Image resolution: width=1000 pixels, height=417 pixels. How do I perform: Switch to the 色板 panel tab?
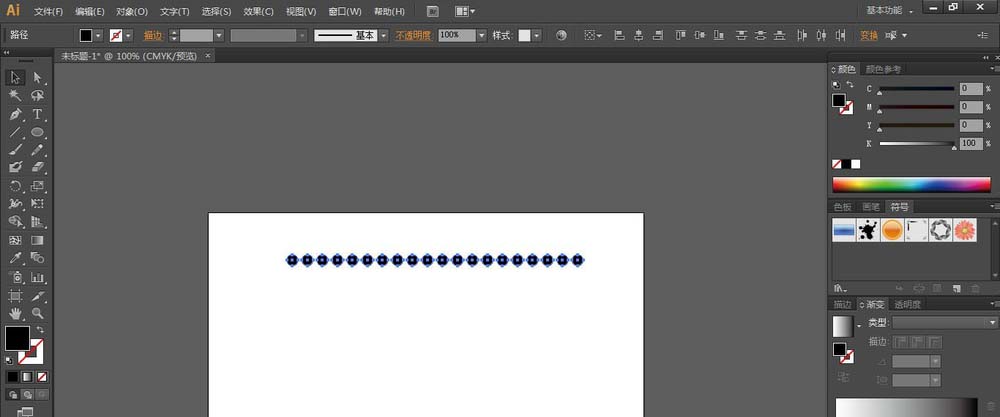pyautogui.click(x=843, y=206)
